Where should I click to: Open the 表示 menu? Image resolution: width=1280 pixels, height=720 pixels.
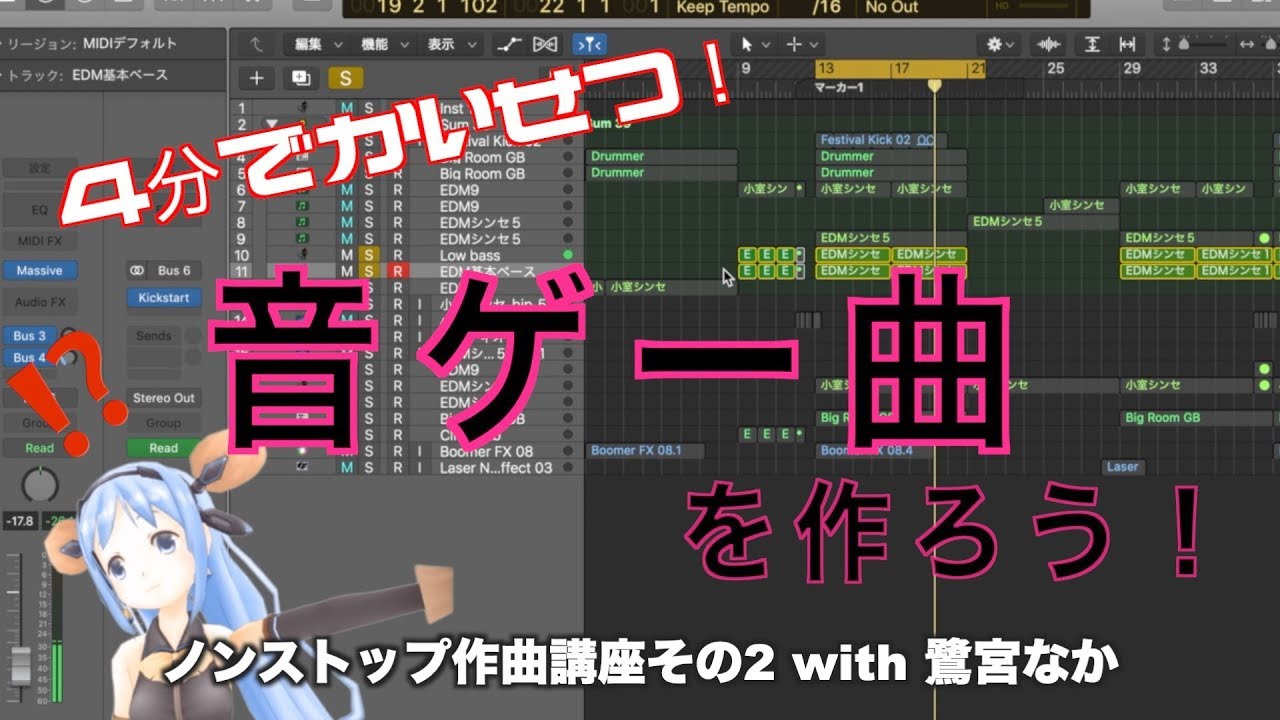(449, 44)
